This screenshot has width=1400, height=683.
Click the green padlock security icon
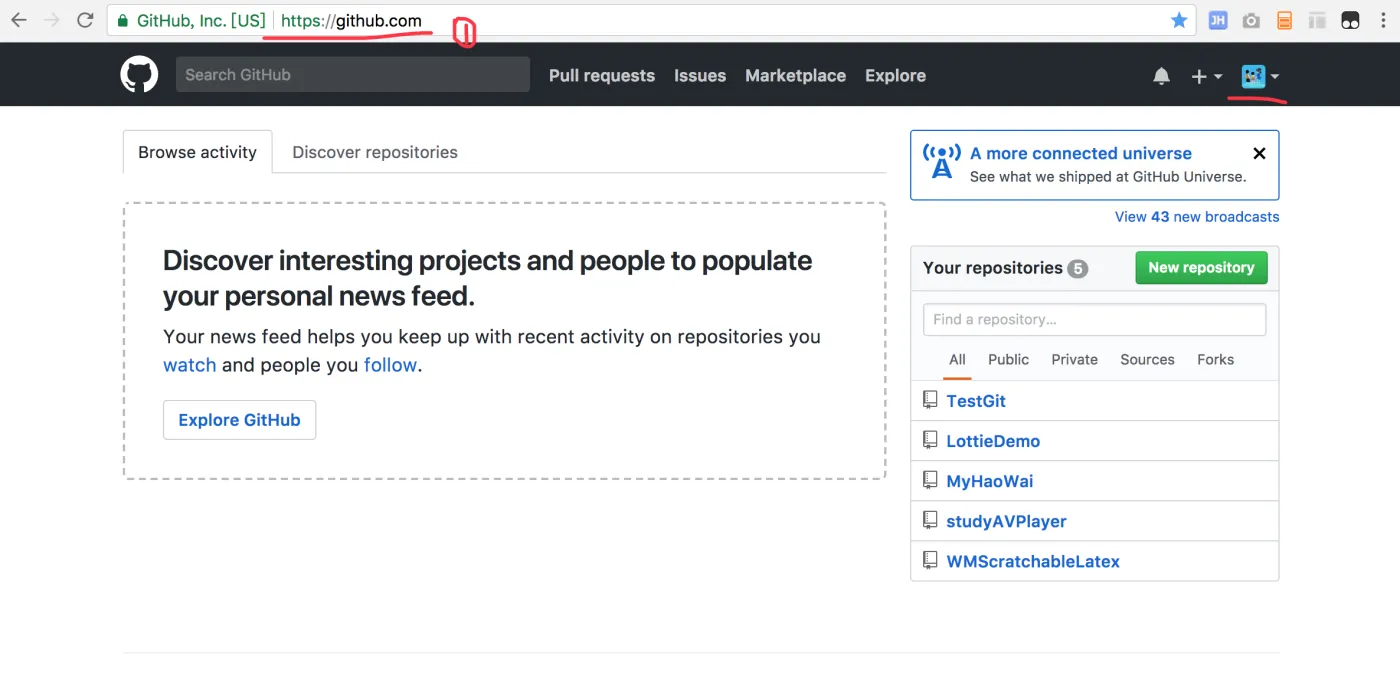[123, 20]
